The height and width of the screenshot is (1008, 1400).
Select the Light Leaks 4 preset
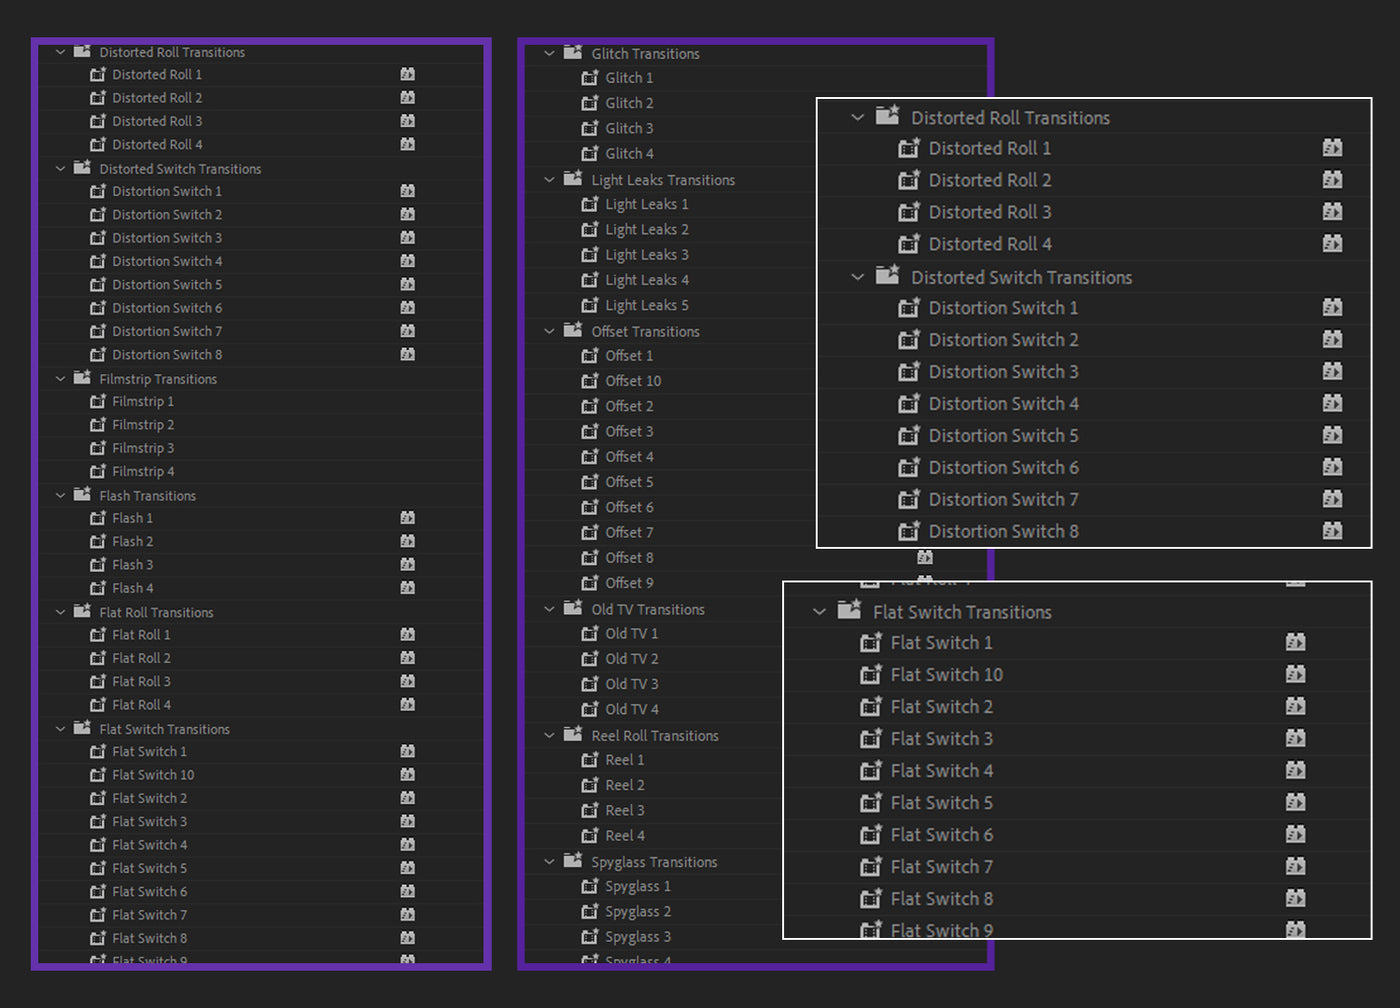647,280
